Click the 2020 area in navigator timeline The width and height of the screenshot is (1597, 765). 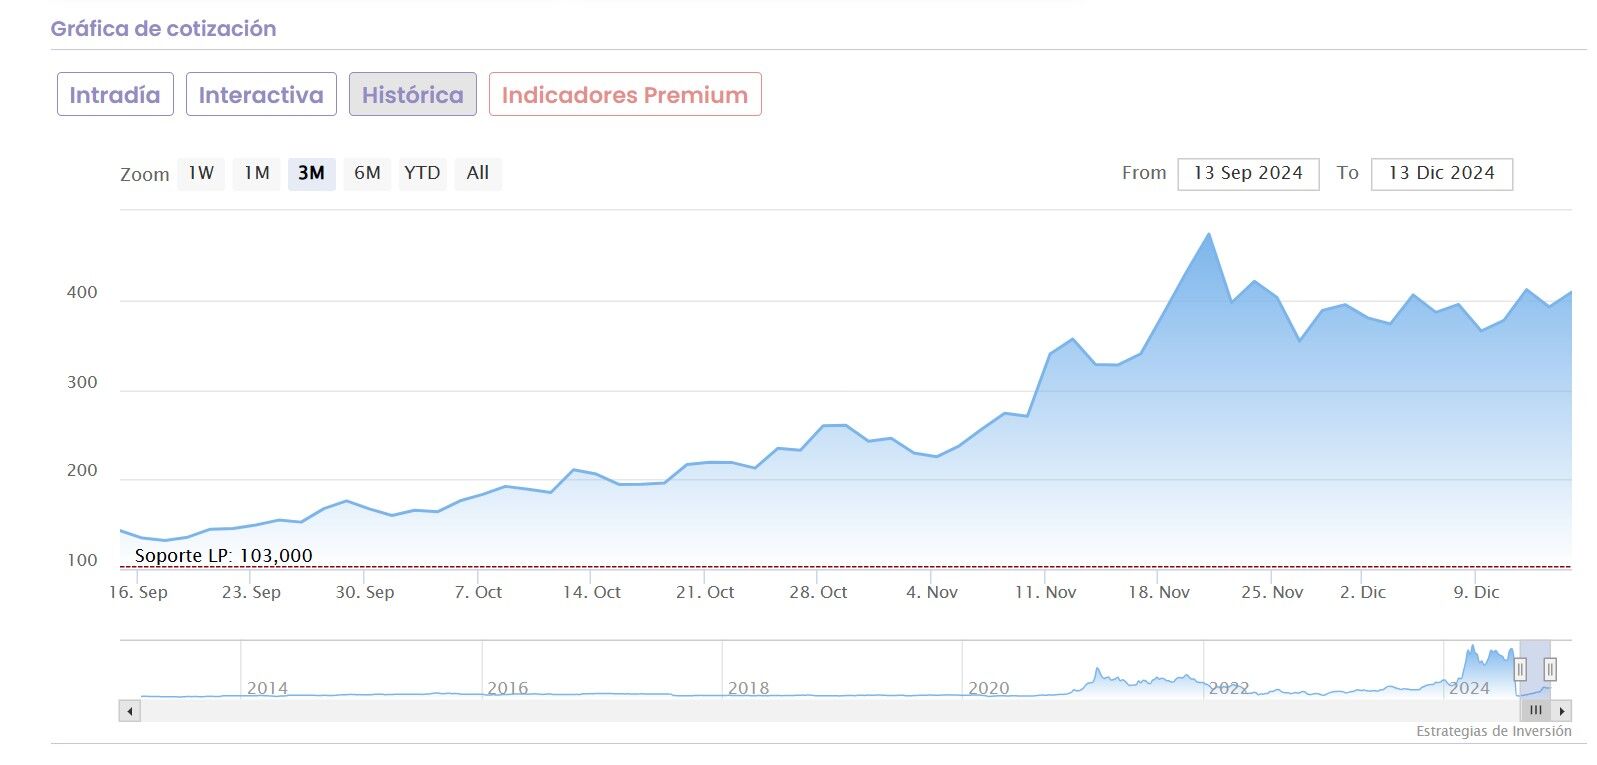[989, 688]
